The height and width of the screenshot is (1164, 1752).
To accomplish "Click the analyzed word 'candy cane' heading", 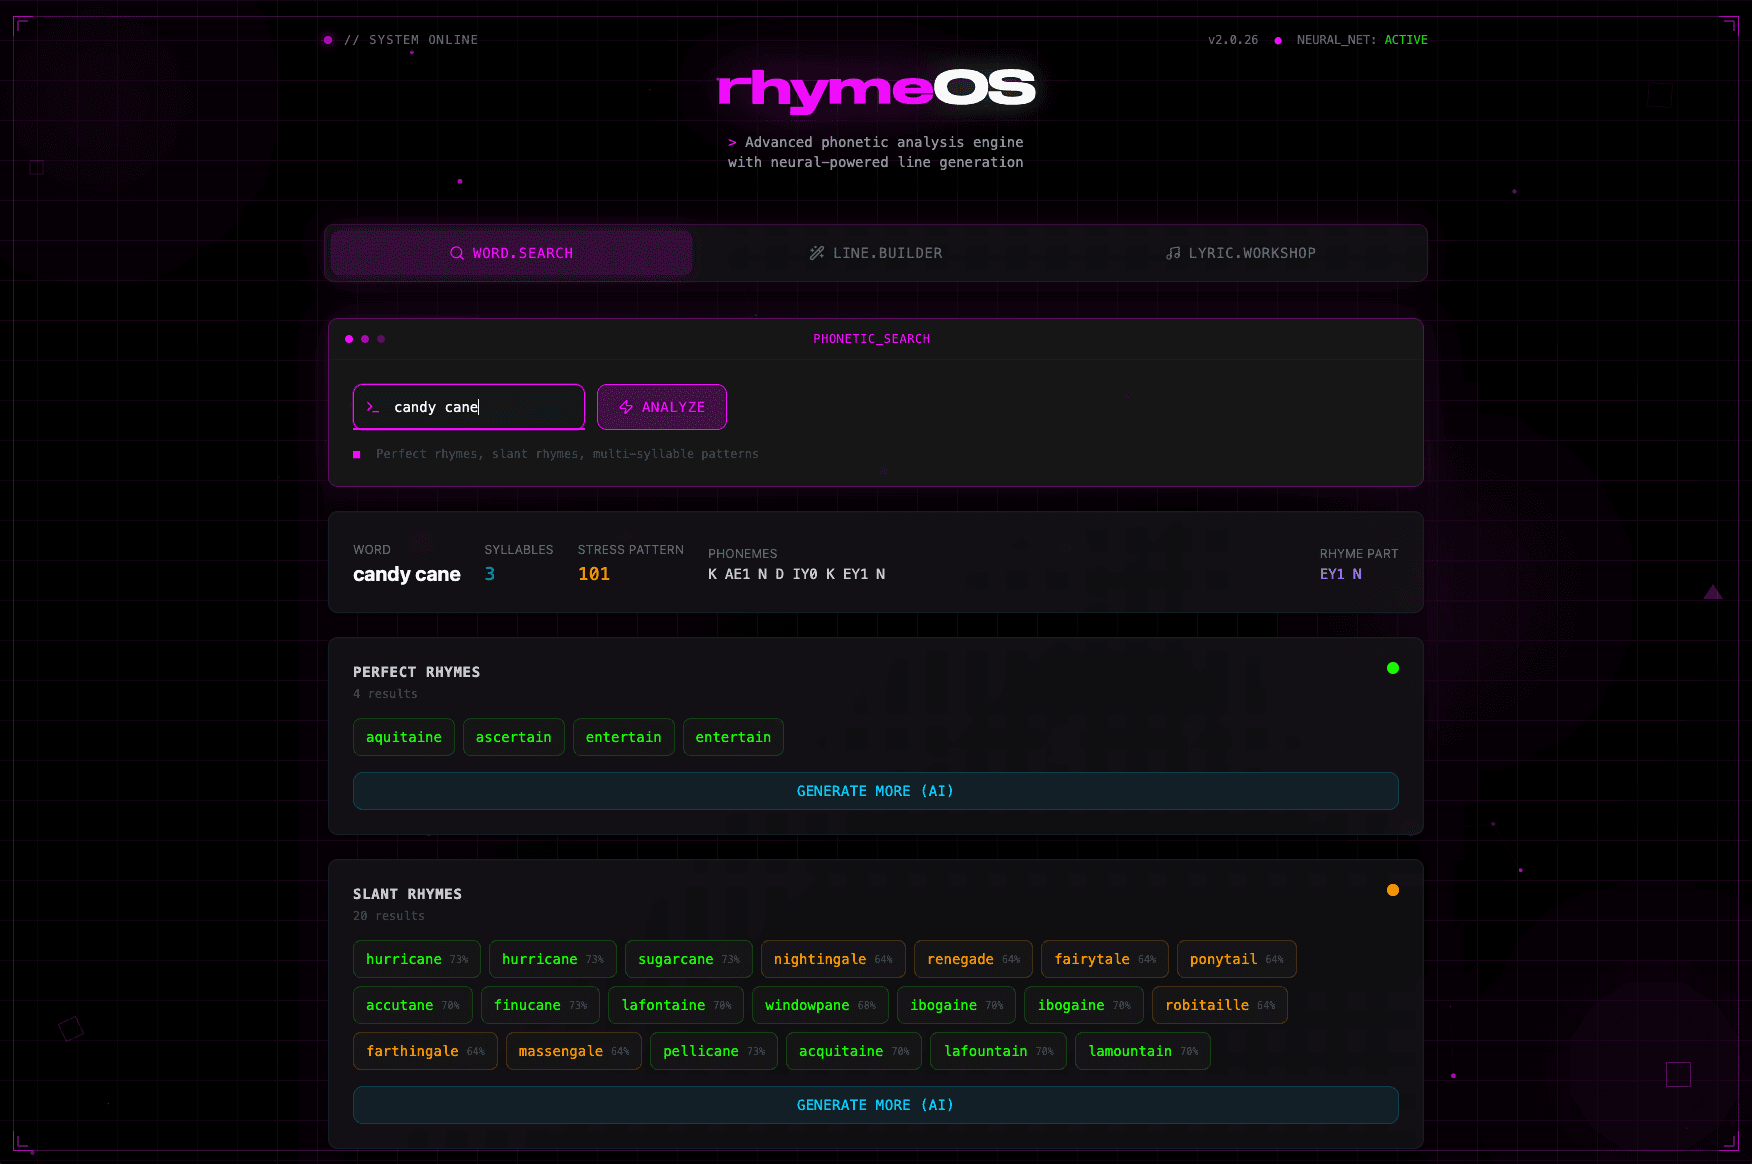I will 407,574.
